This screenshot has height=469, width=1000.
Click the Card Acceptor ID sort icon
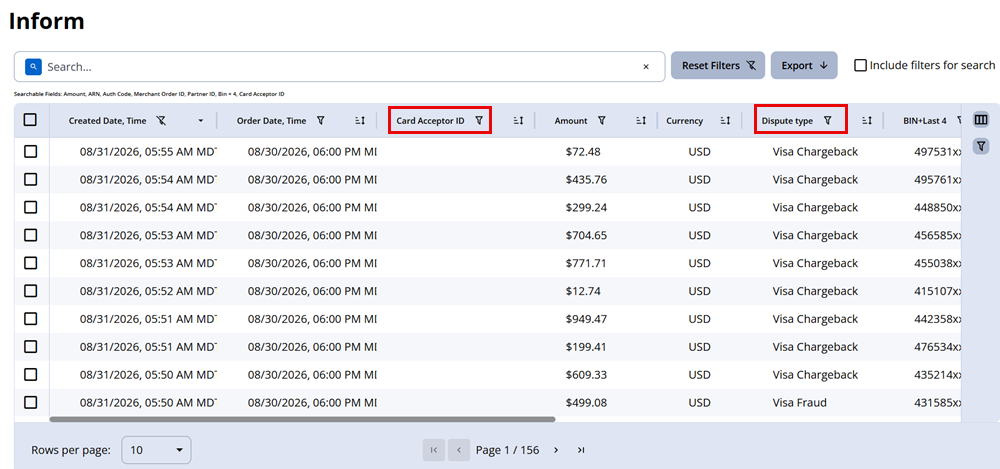pos(518,121)
